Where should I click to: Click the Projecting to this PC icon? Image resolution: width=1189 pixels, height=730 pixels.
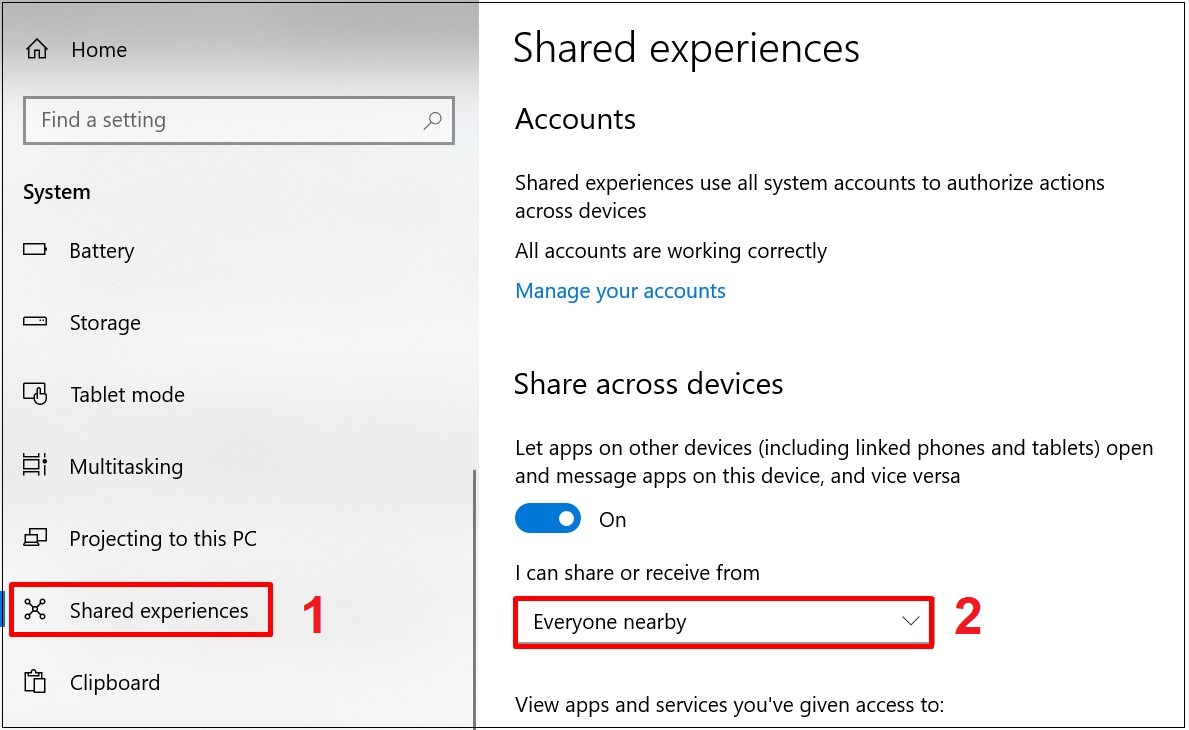point(35,538)
